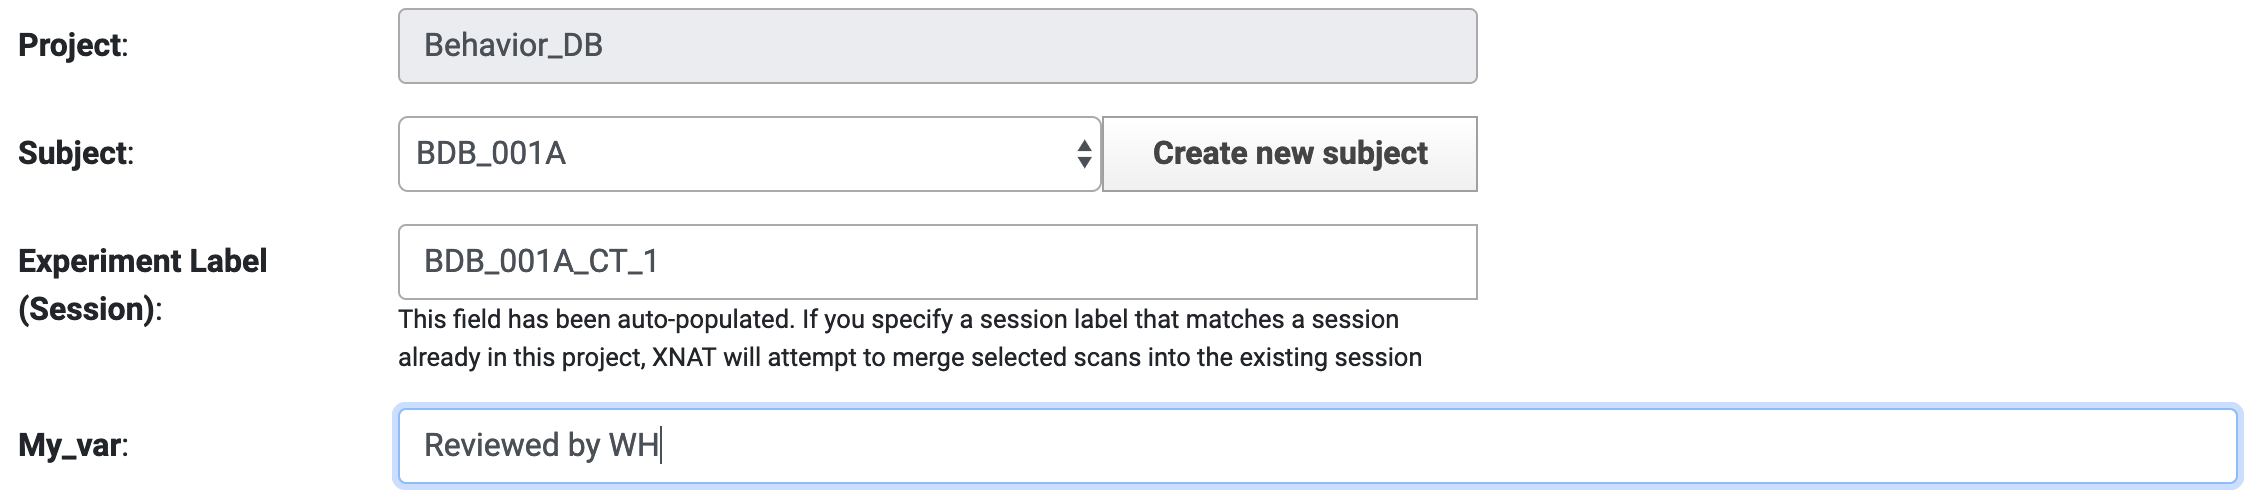
Task: Click the word XNAT in the hint
Action: (684, 358)
